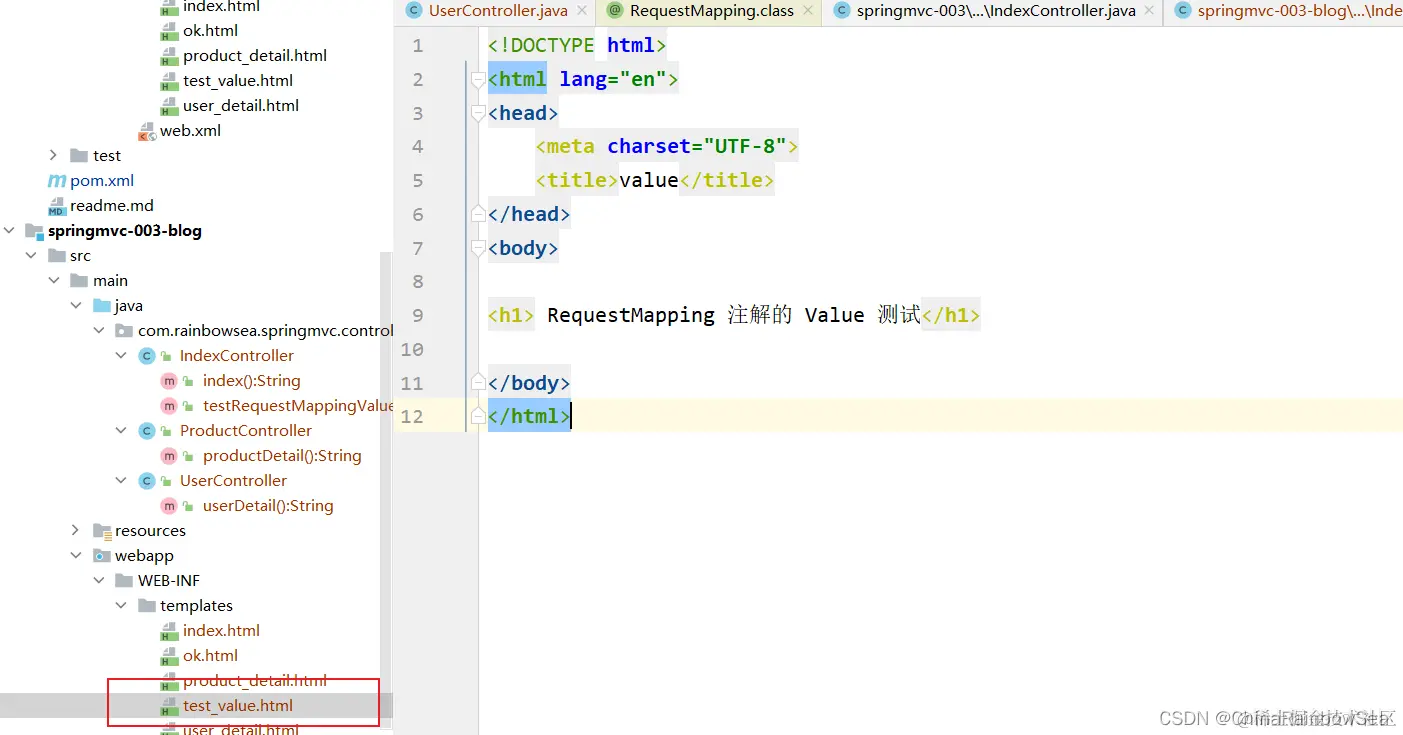Close the RequestMapping.class tab

coord(808,11)
